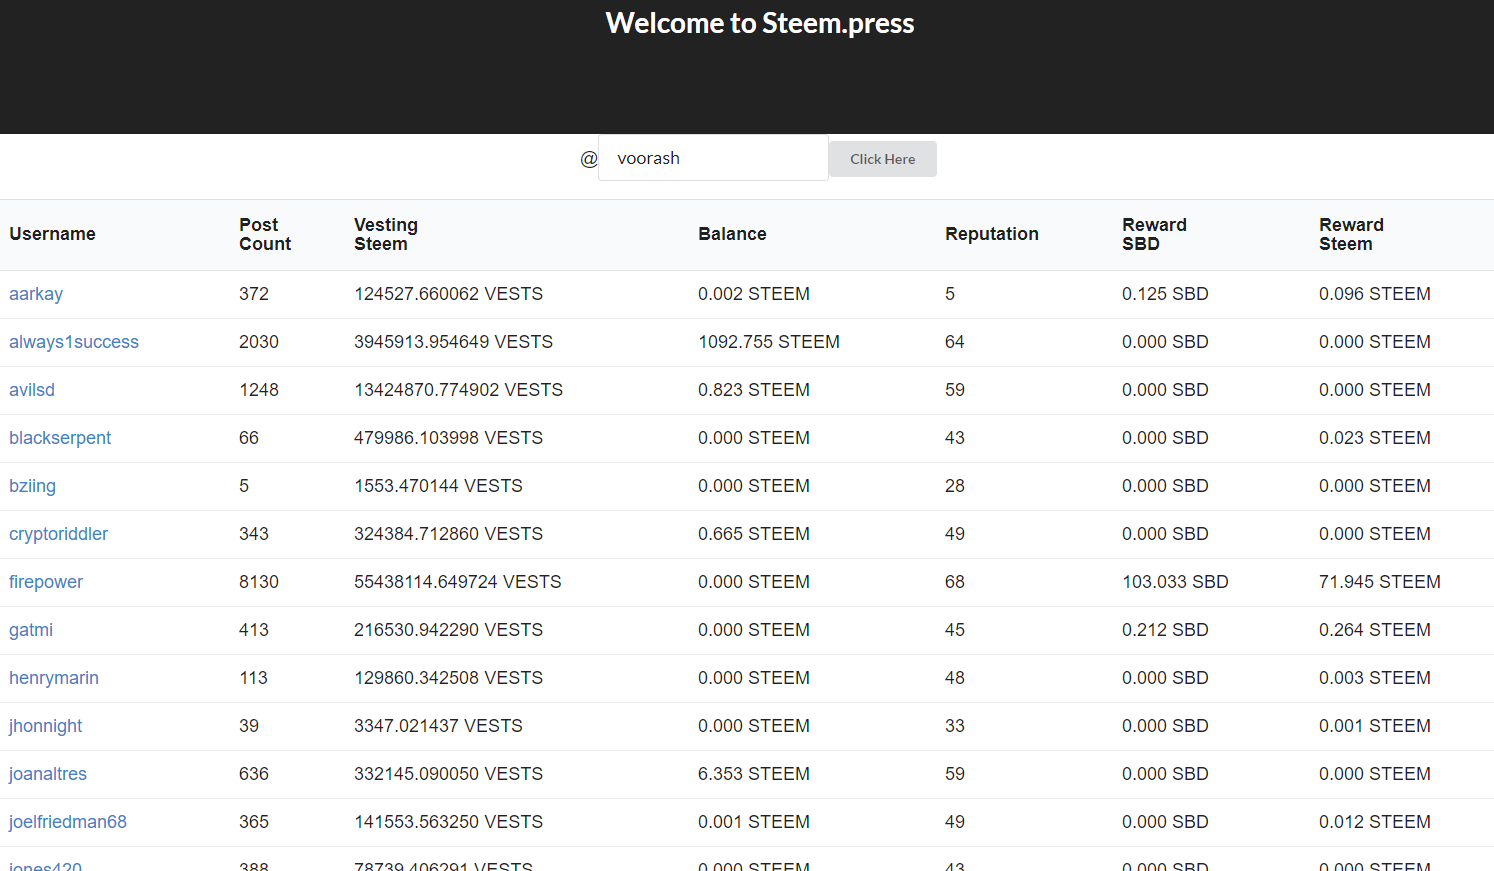This screenshot has height=871, width=1494.
Task: Select avilsd post count 1248
Action: tap(259, 390)
